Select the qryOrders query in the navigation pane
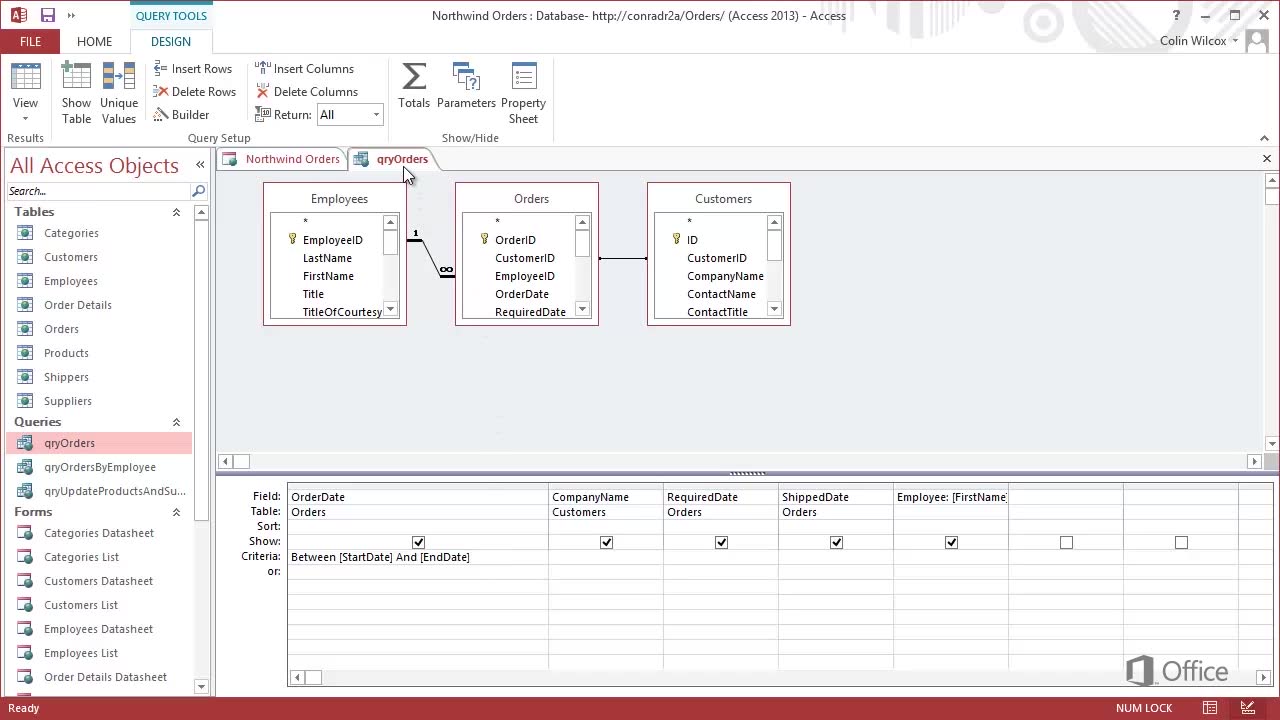Screen dimensions: 1280x720 [98, 443]
